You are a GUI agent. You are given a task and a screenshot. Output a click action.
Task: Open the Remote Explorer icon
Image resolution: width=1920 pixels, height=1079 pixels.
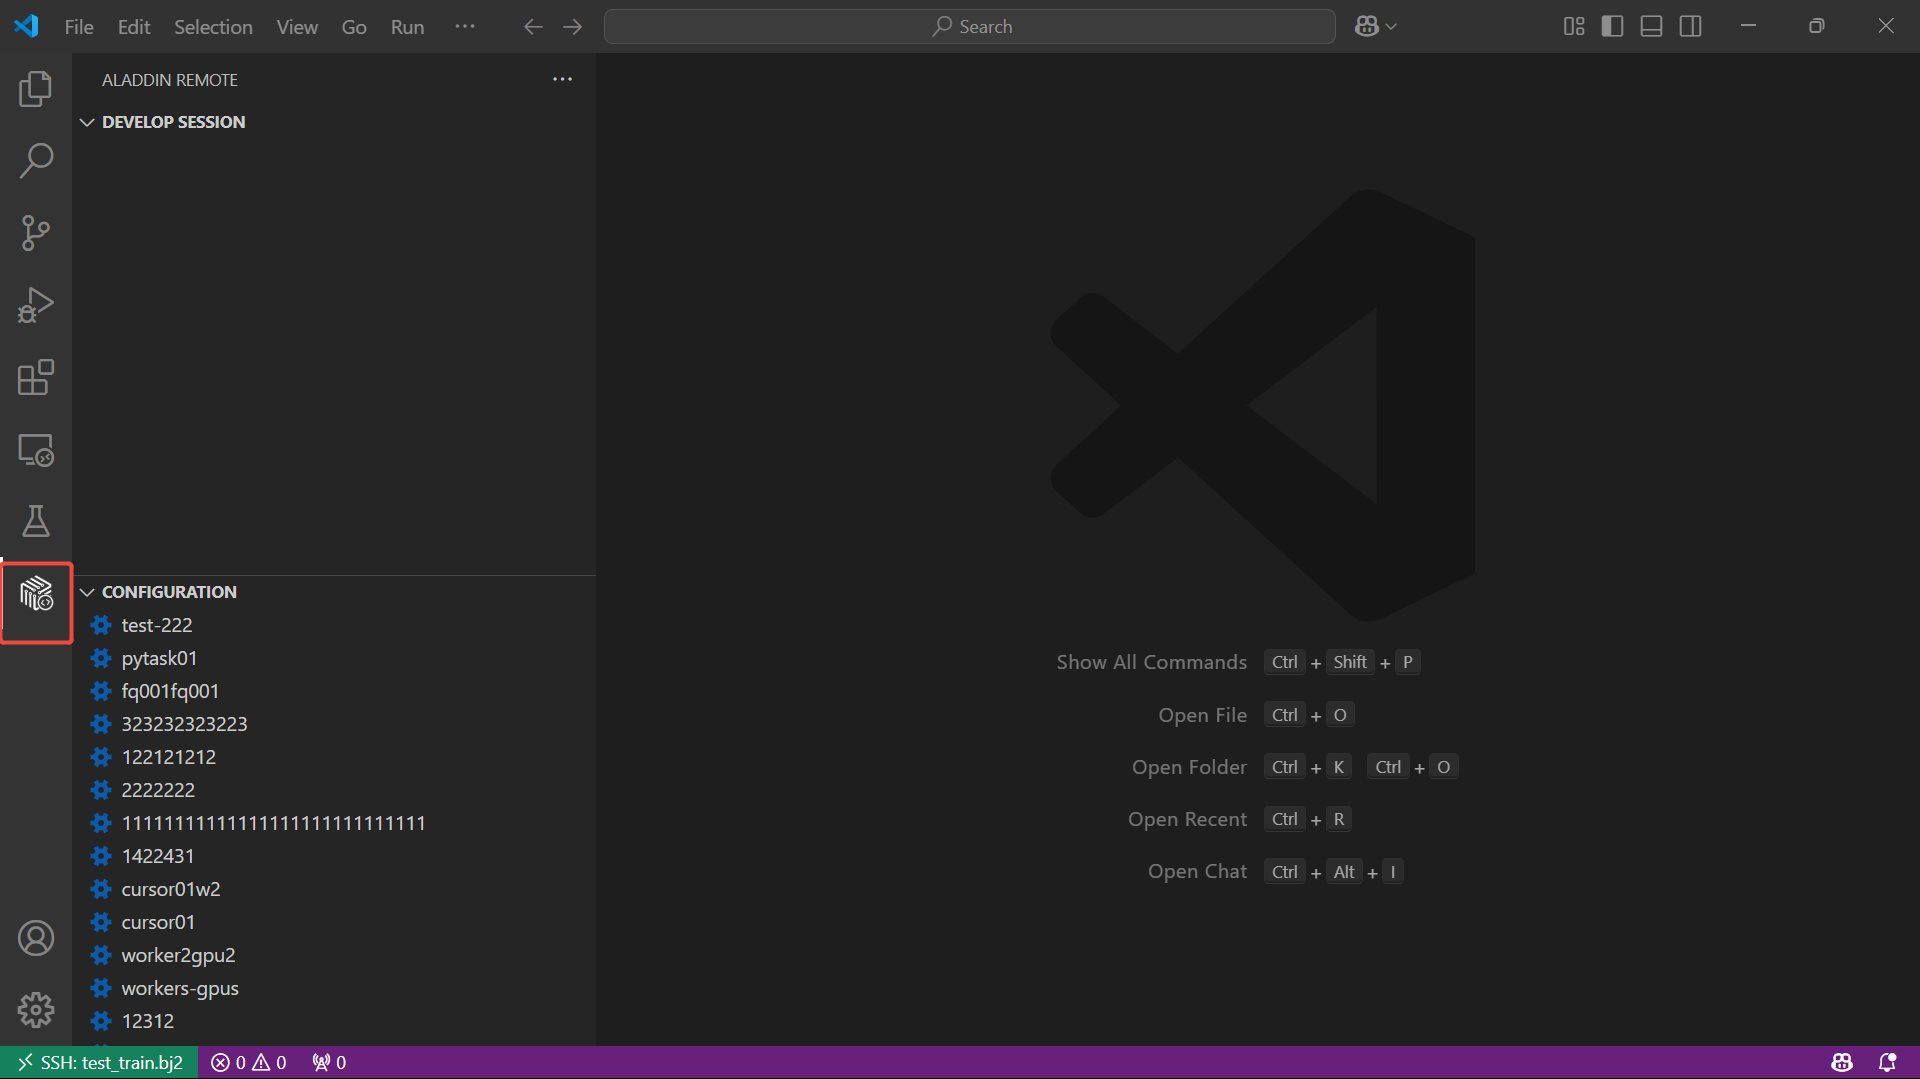(36, 450)
